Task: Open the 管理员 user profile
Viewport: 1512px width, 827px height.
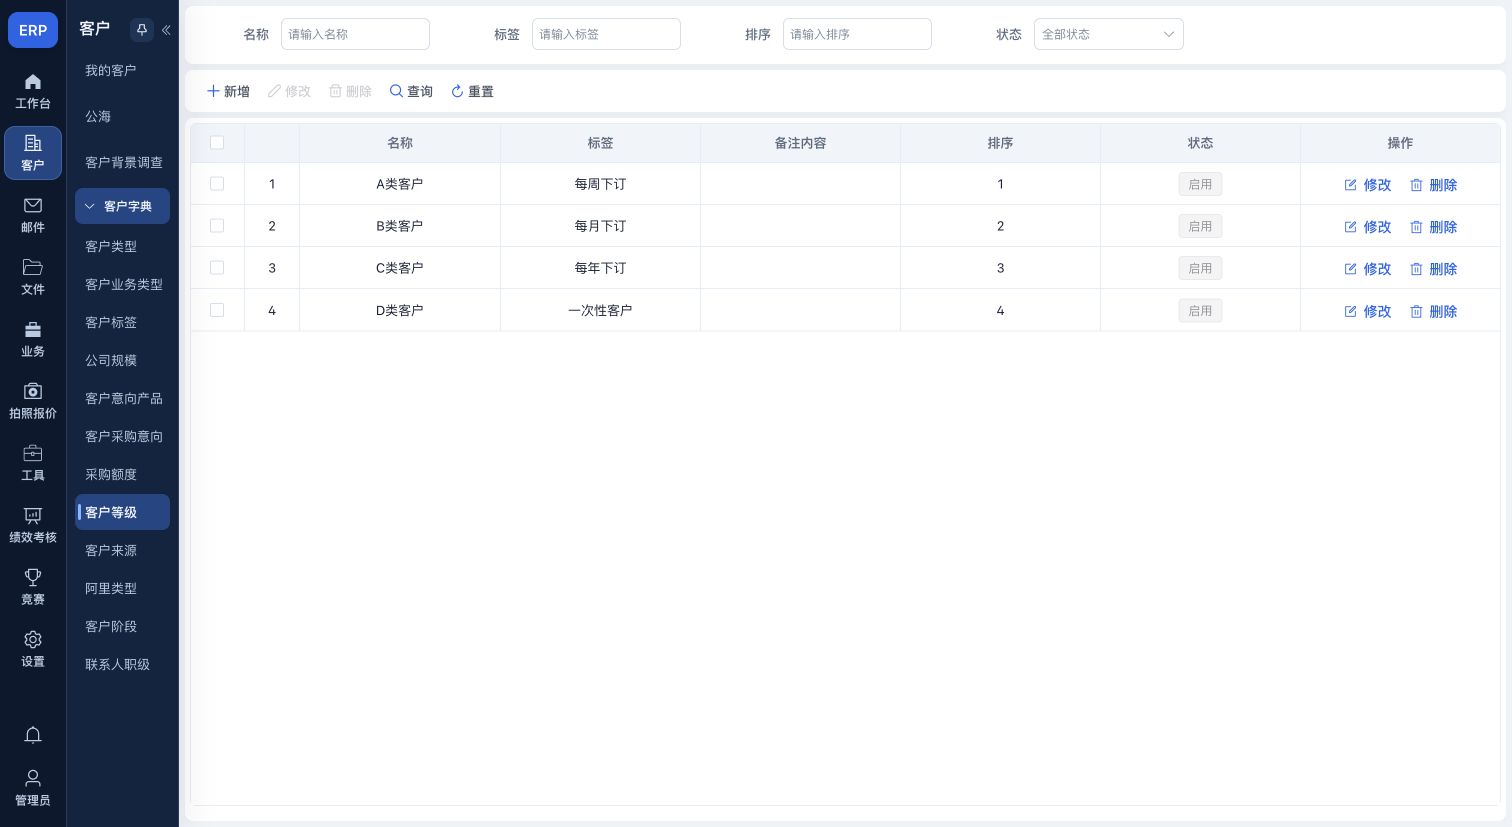Action: (33, 788)
